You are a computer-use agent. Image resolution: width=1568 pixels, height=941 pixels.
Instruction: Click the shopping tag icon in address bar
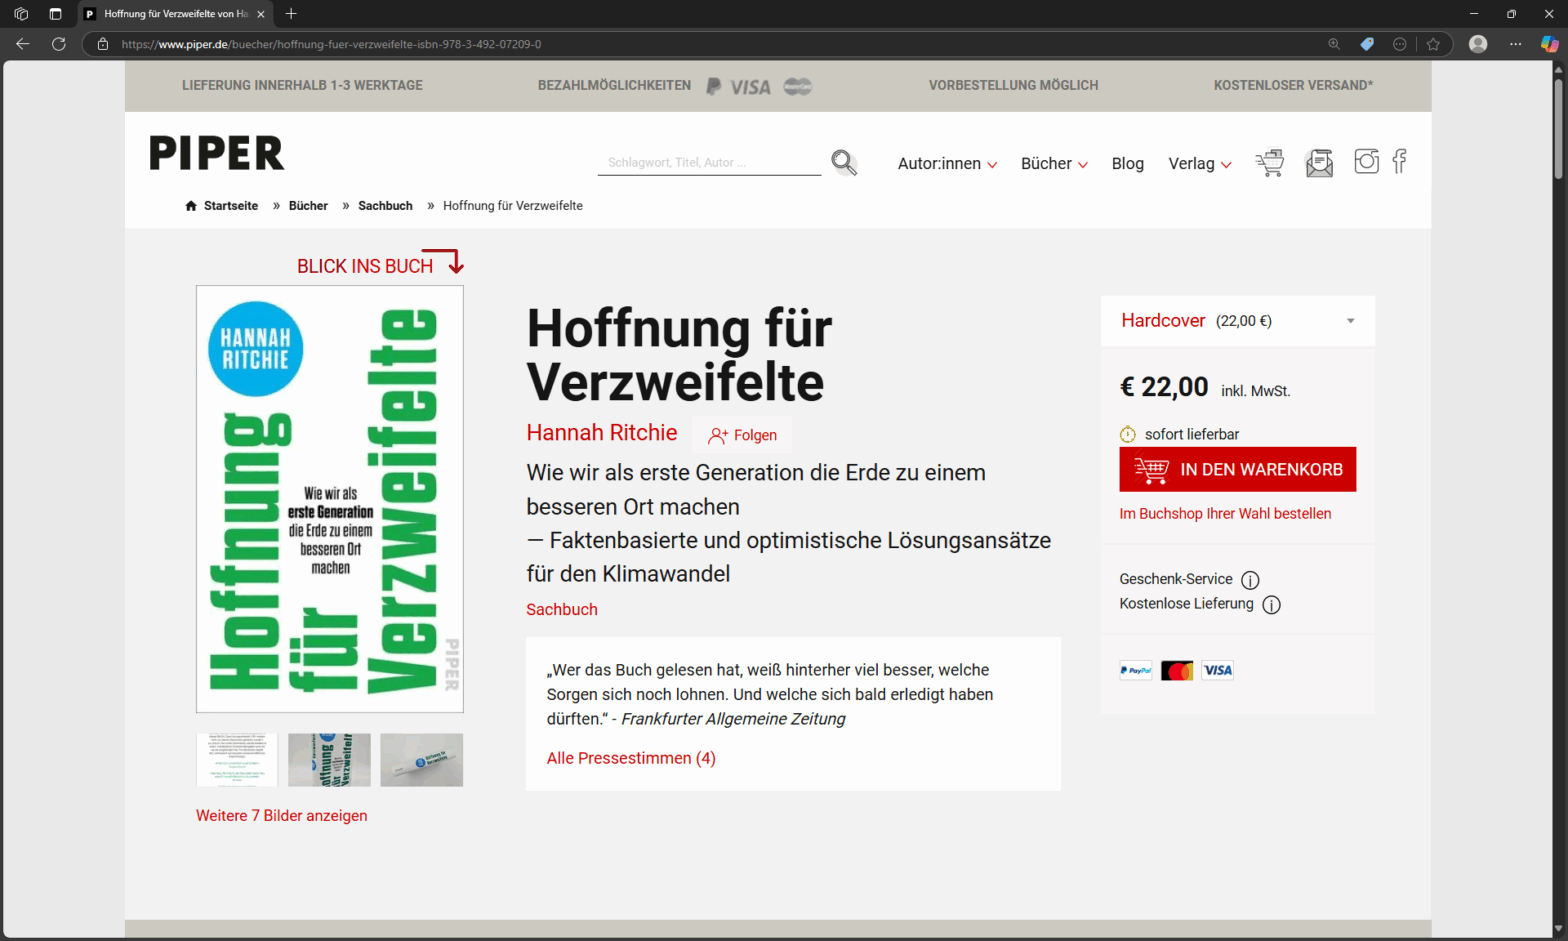[1367, 44]
